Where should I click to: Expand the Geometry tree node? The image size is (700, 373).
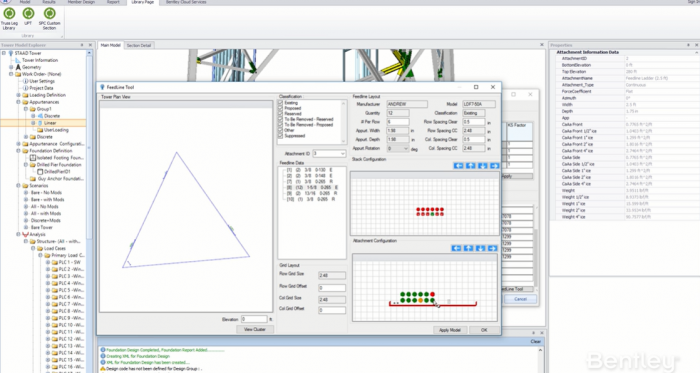coord(11,67)
